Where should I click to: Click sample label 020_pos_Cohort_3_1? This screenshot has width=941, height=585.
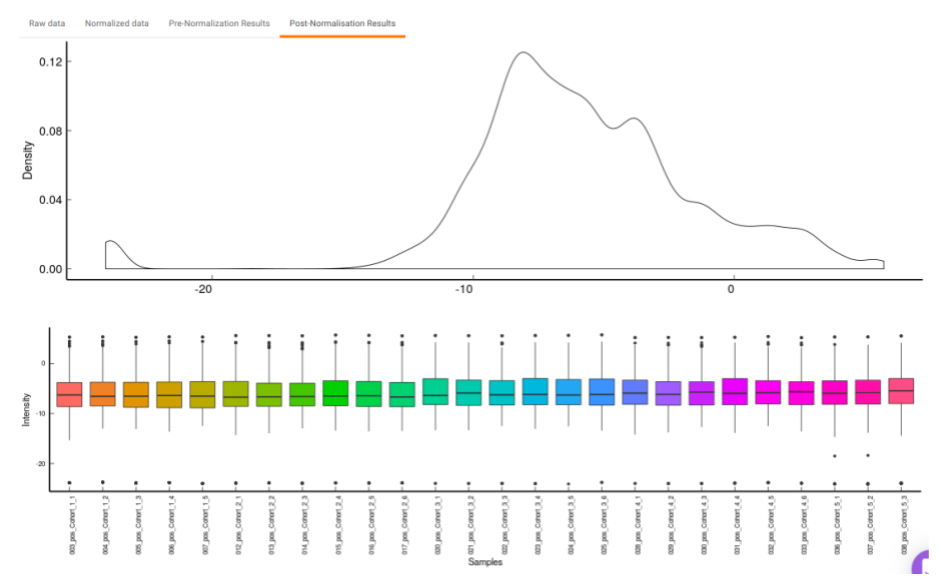[x=439, y=526]
